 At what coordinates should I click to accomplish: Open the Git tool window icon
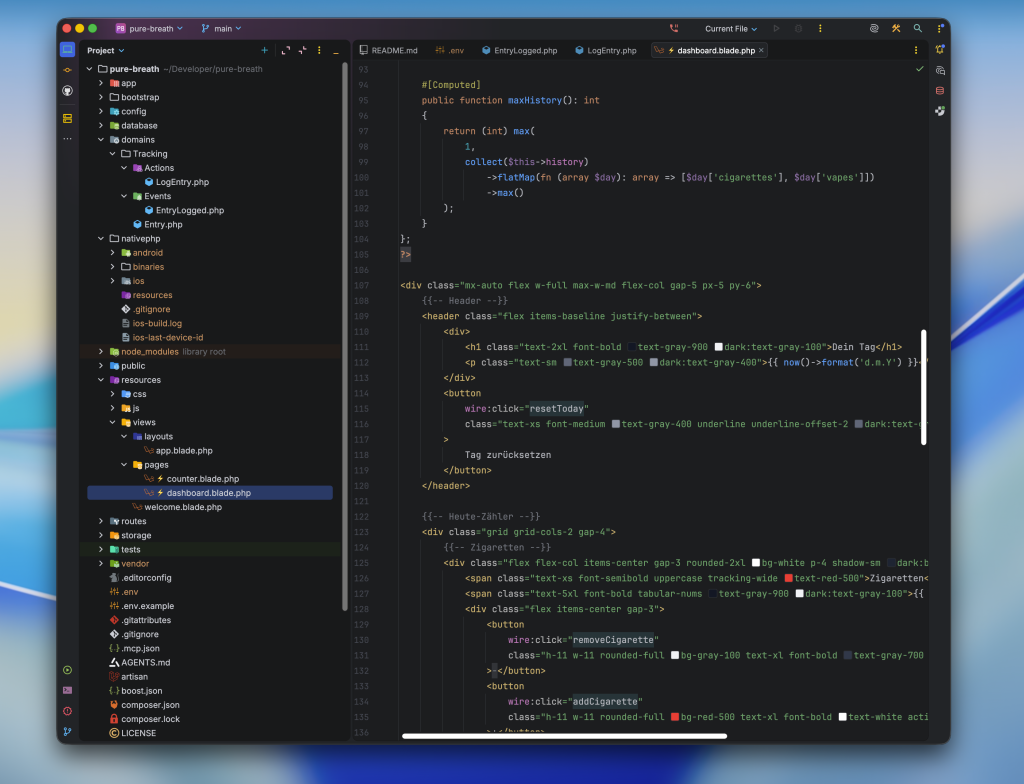coord(67,732)
